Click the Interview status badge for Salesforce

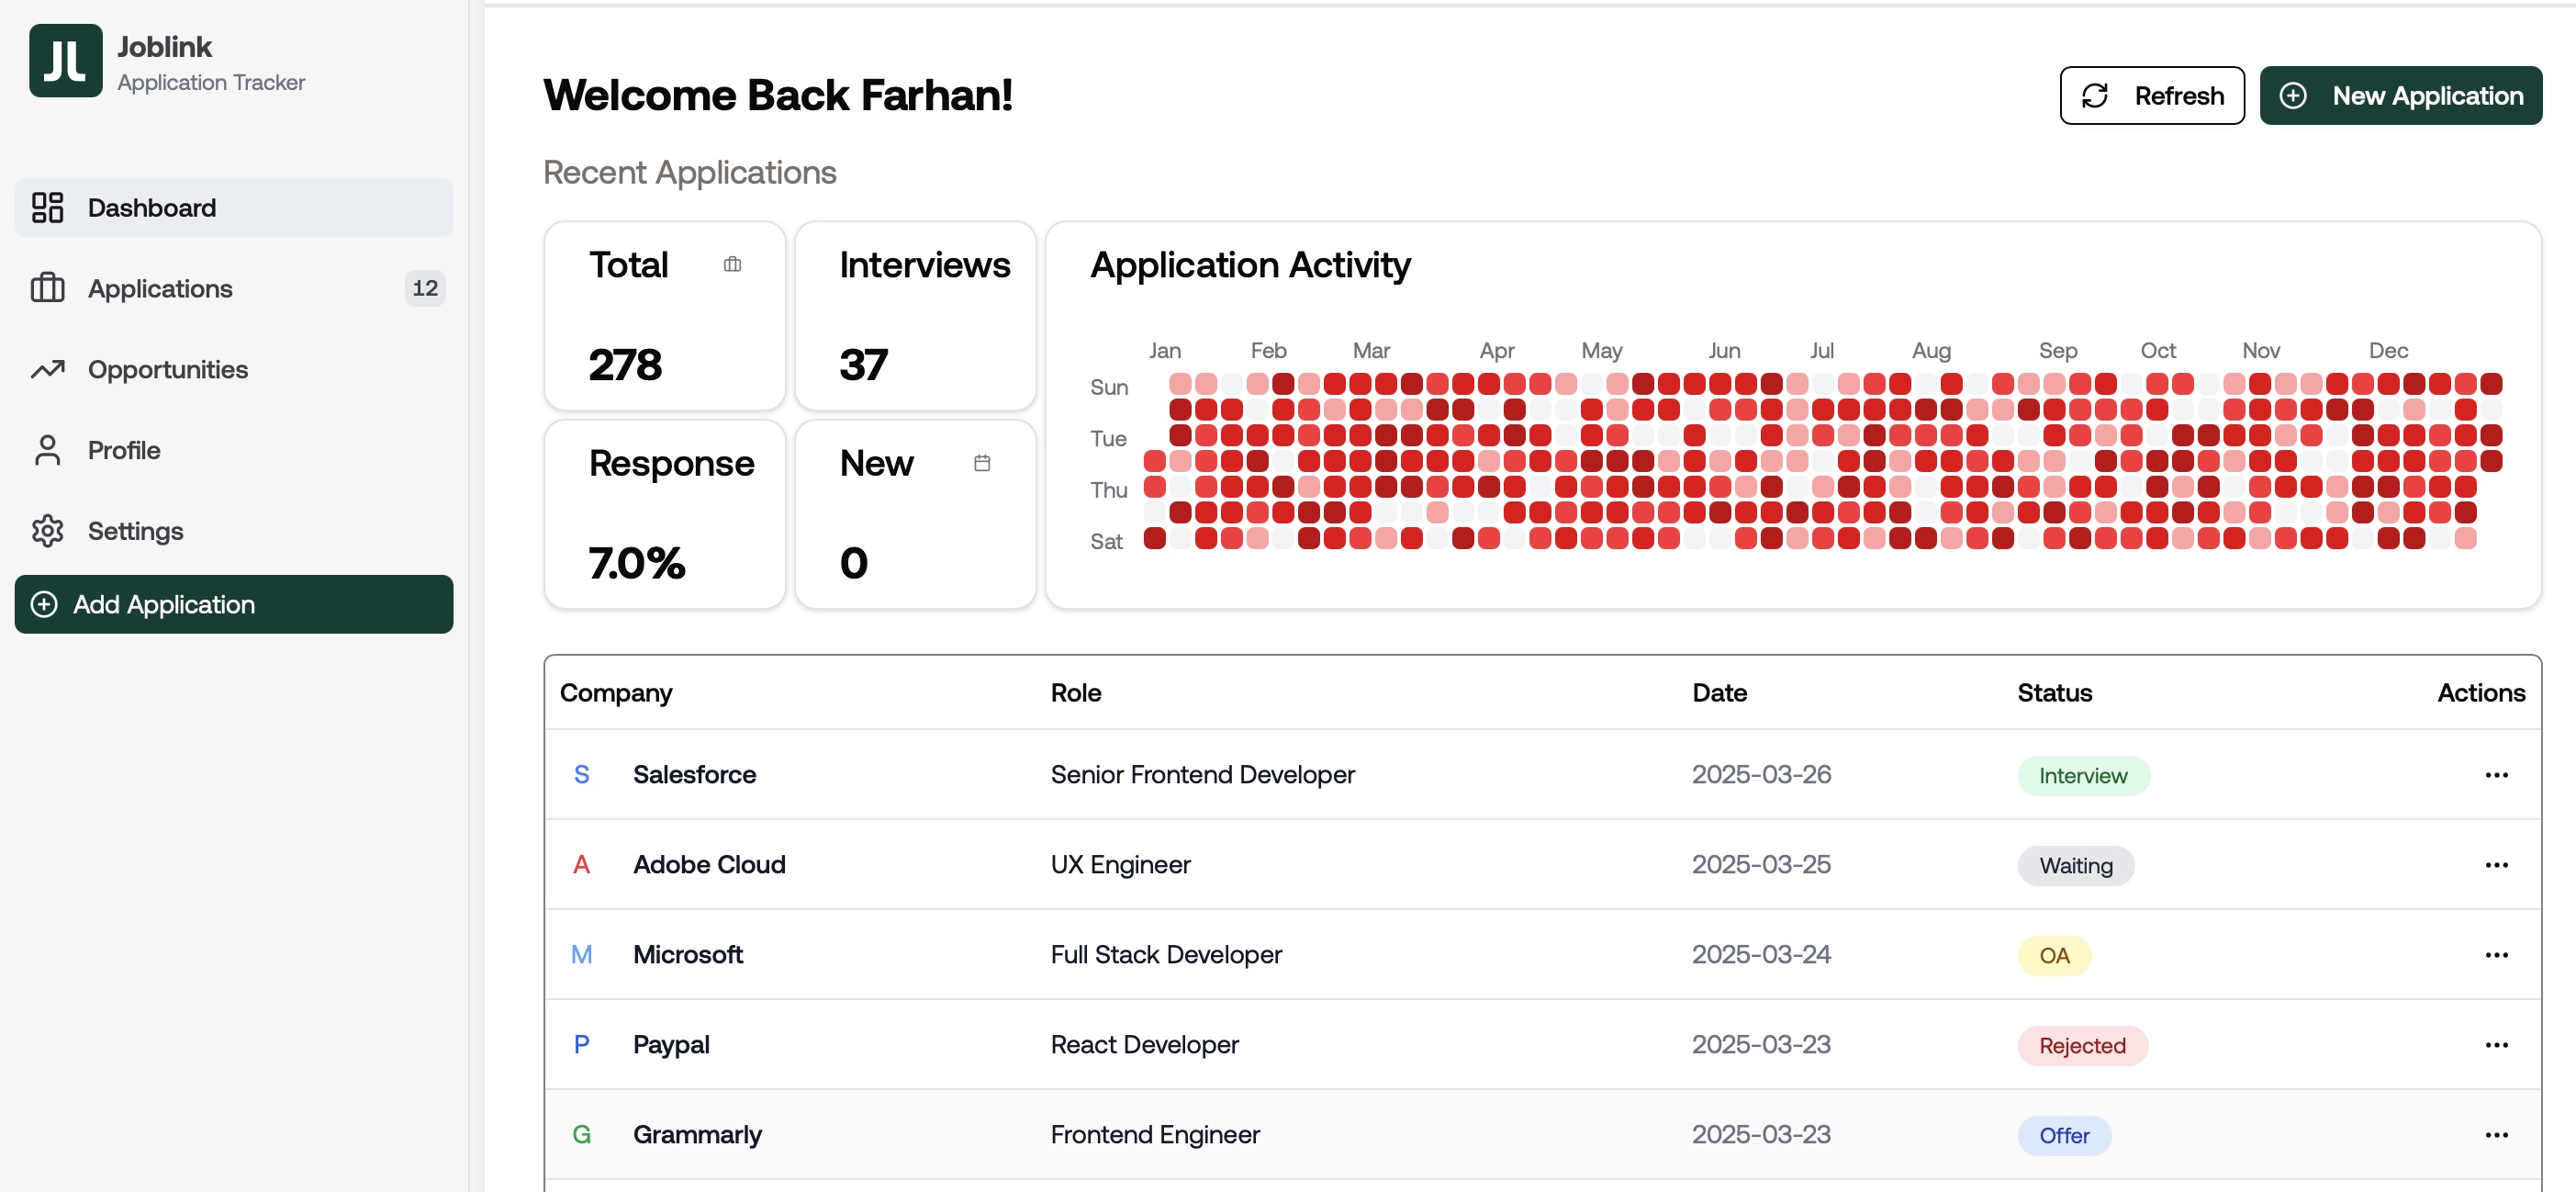click(2082, 776)
